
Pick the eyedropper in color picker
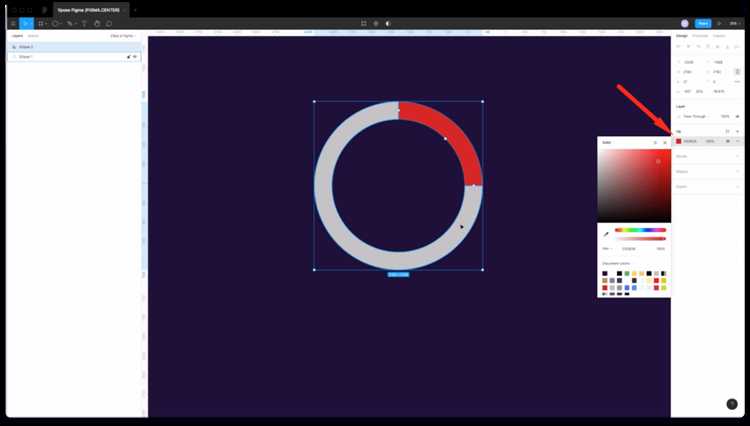point(606,234)
